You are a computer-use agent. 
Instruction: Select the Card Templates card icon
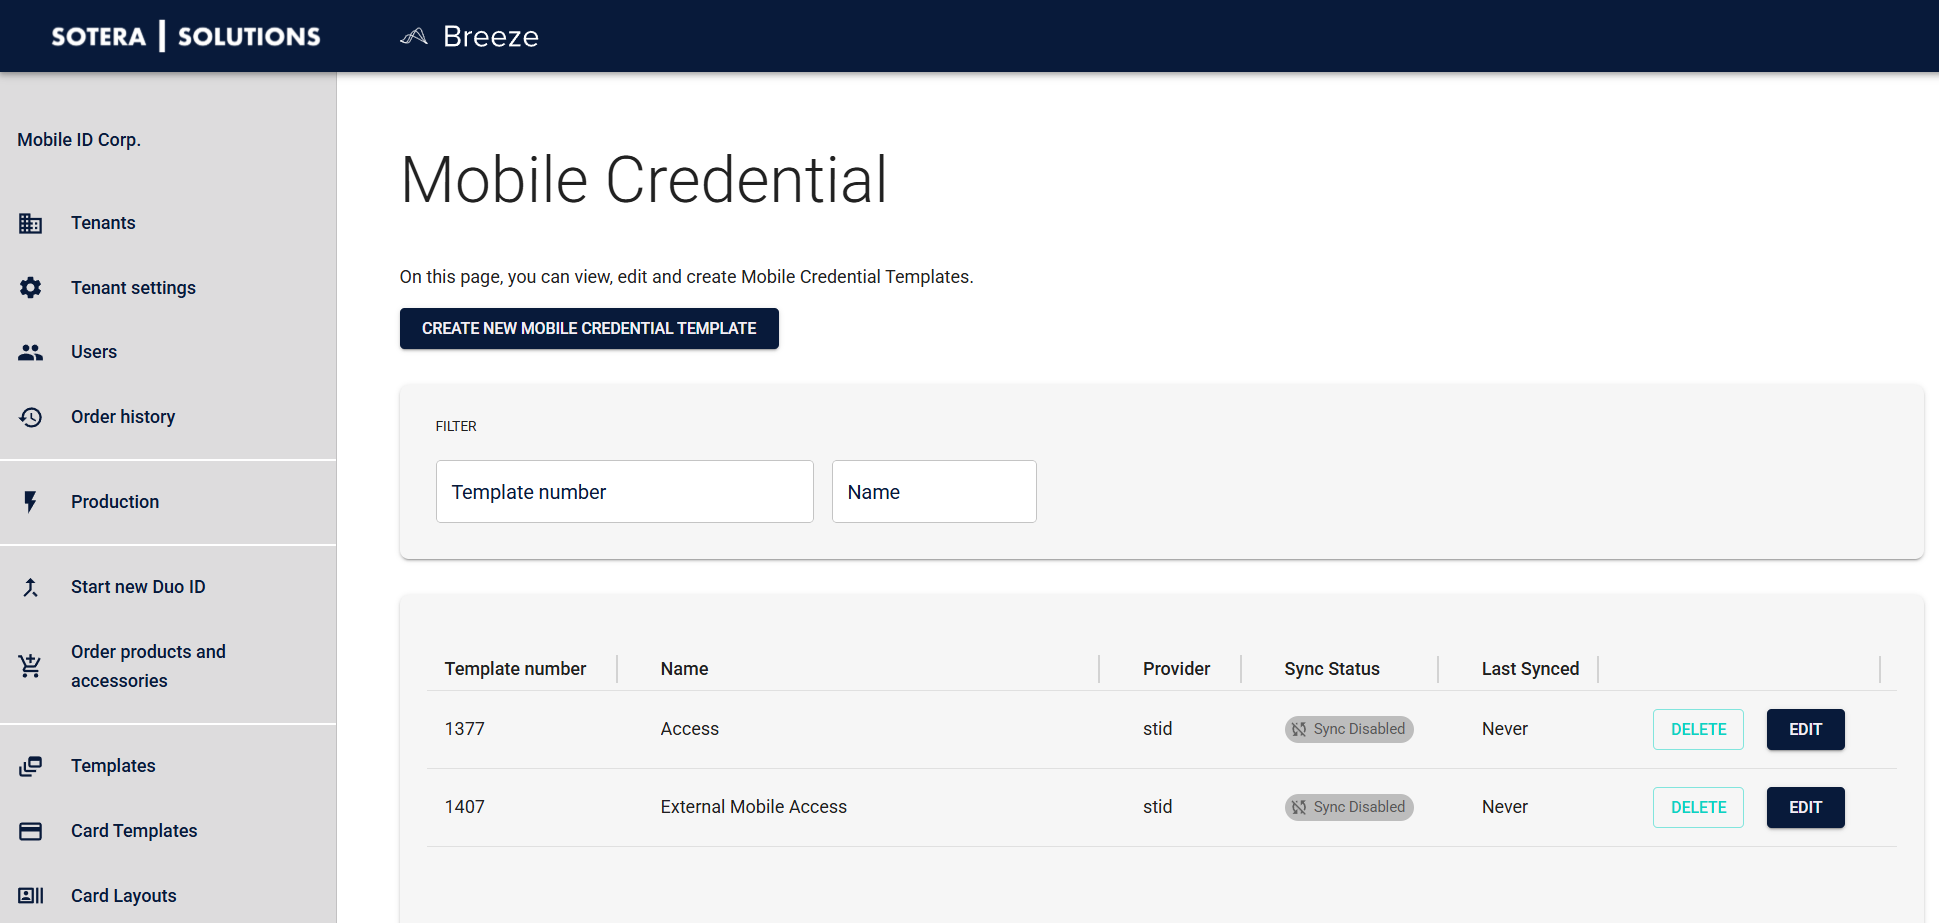(x=30, y=831)
